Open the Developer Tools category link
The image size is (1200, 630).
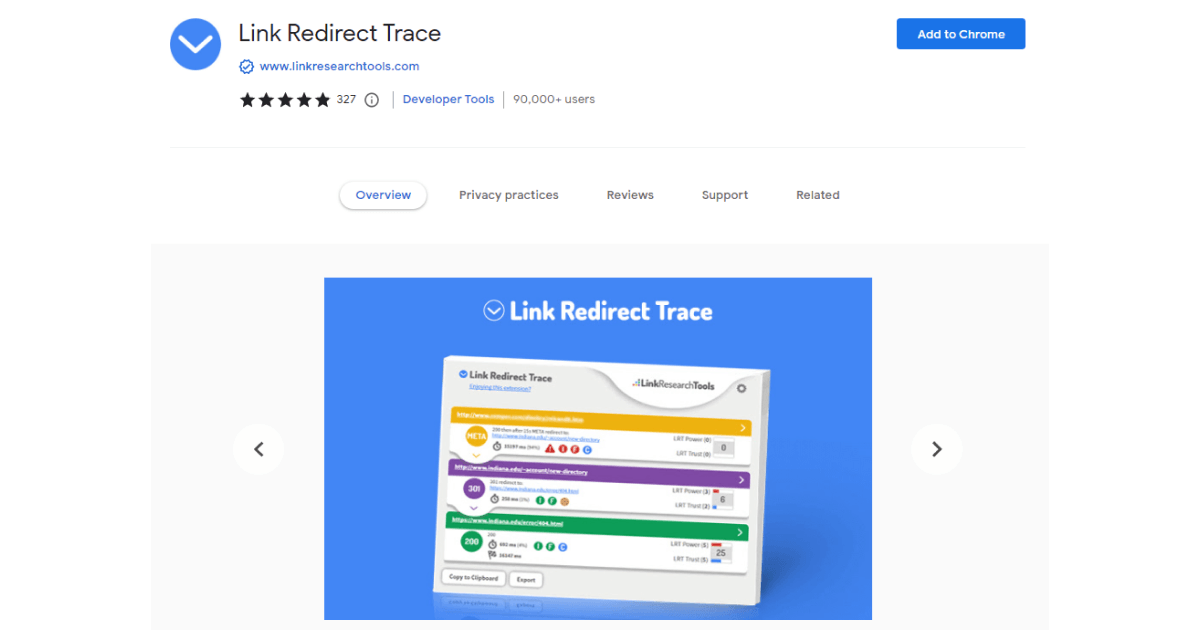click(x=448, y=100)
